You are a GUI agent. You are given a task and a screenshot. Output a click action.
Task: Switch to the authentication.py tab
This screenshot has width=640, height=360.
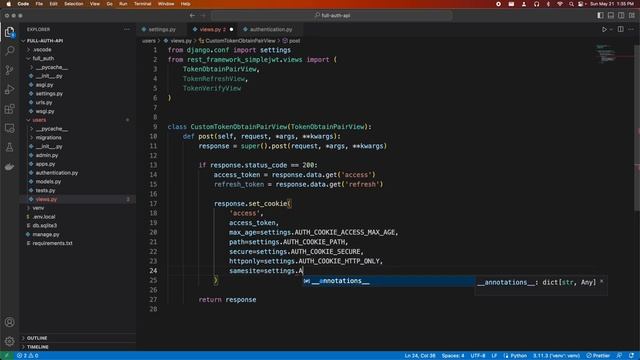click(271, 29)
